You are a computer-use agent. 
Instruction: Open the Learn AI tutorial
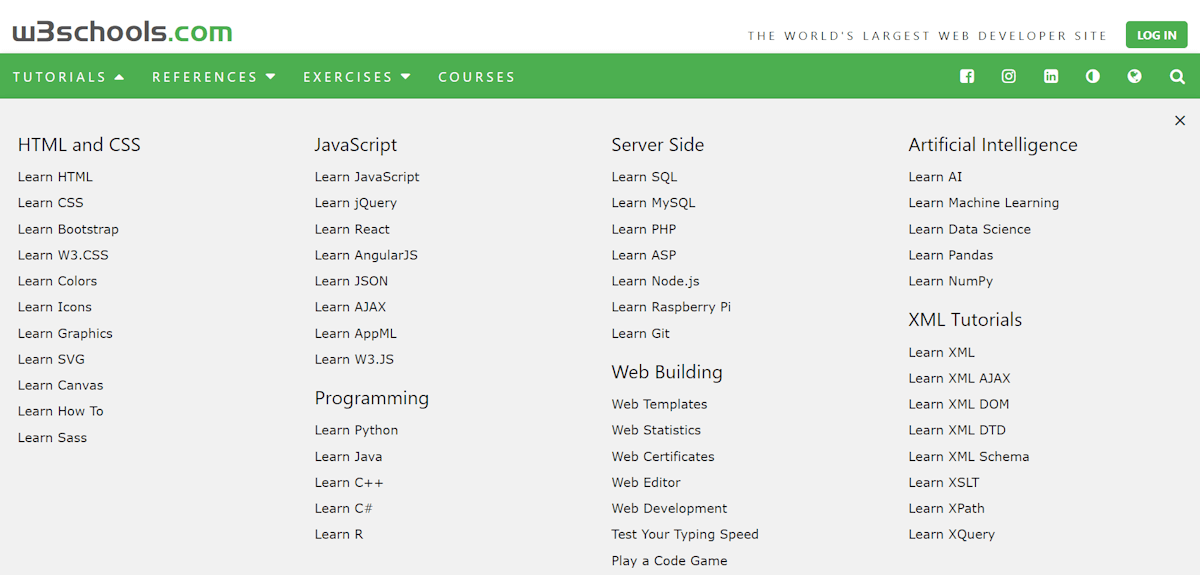click(x=935, y=177)
